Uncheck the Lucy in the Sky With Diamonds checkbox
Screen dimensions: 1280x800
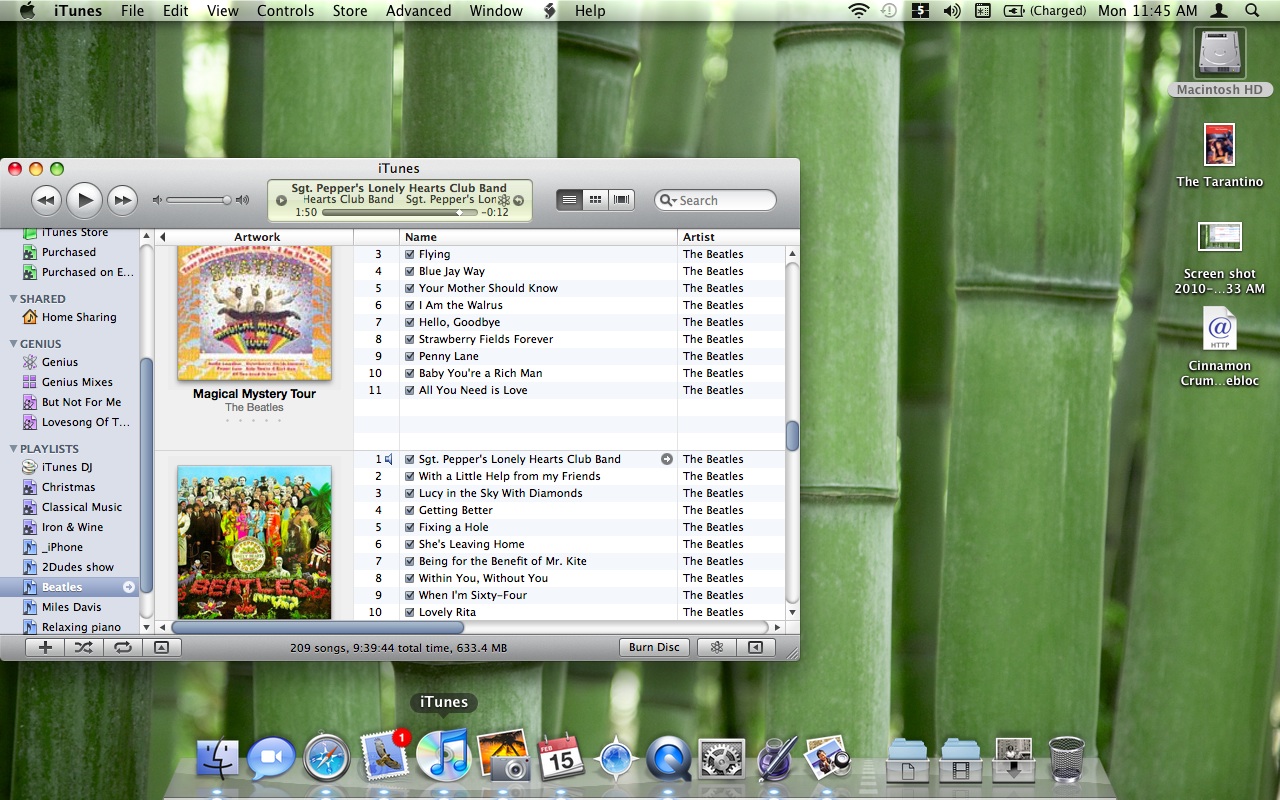click(x=409, y=493)
